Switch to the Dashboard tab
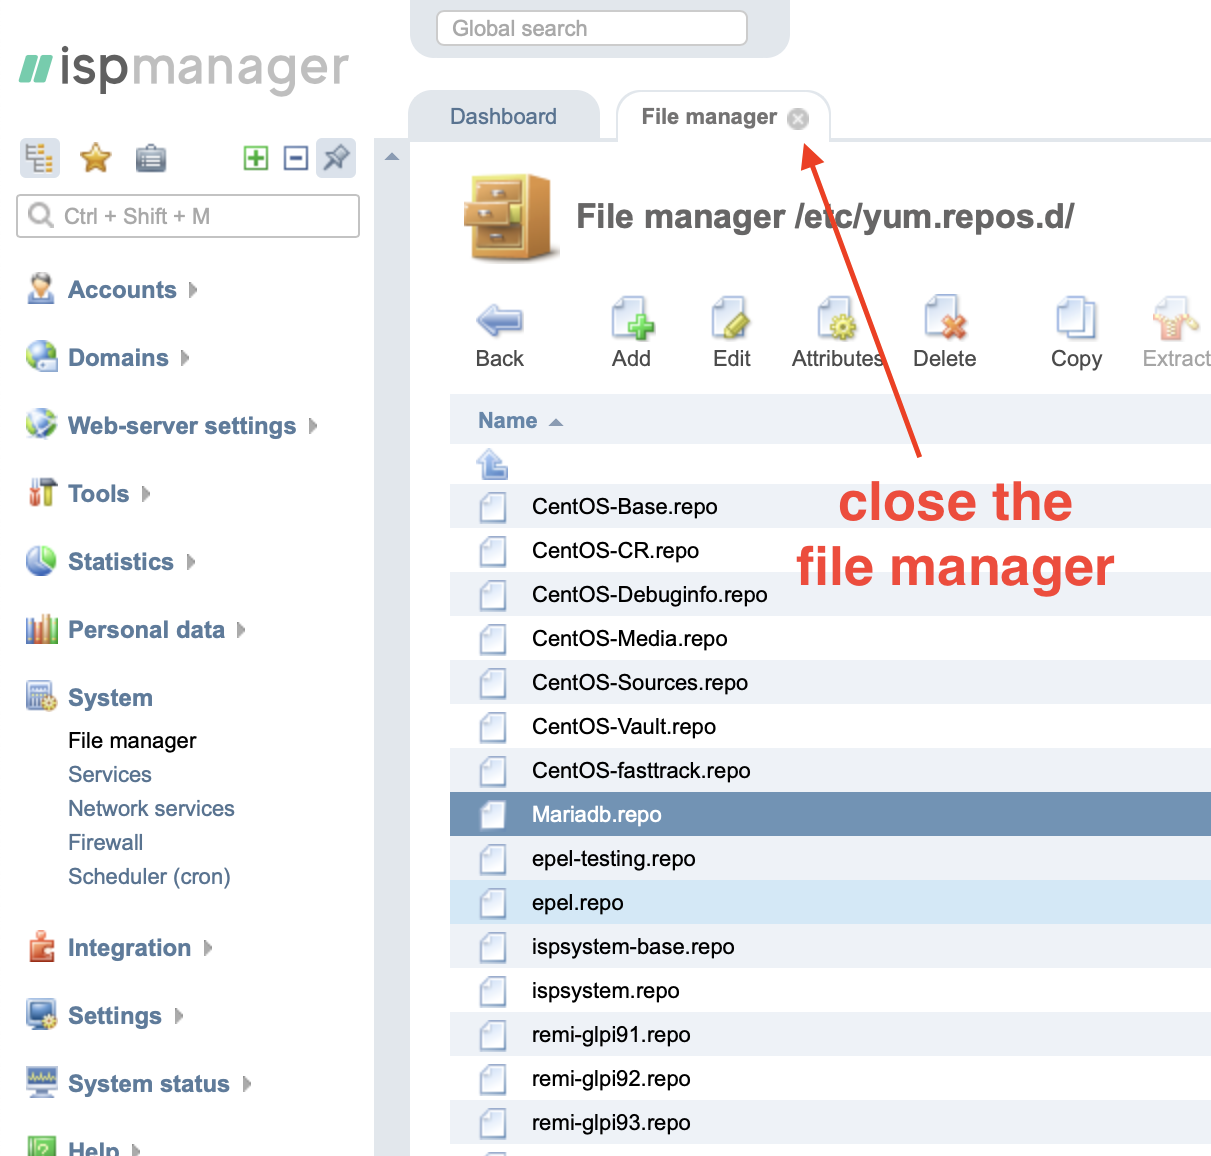 503,116
